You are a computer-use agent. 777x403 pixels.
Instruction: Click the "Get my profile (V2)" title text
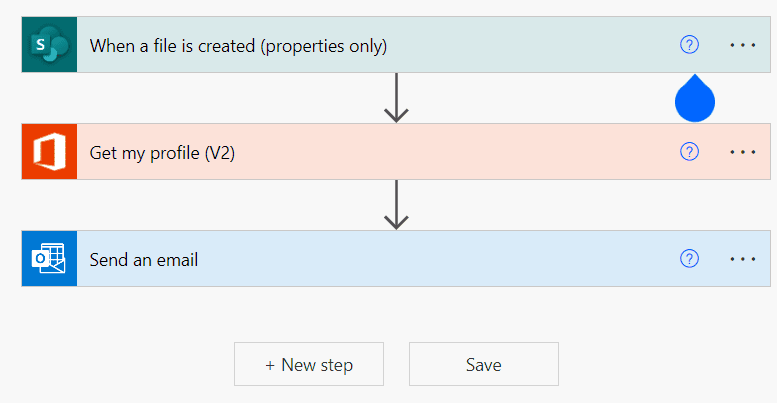pos(162,153)
